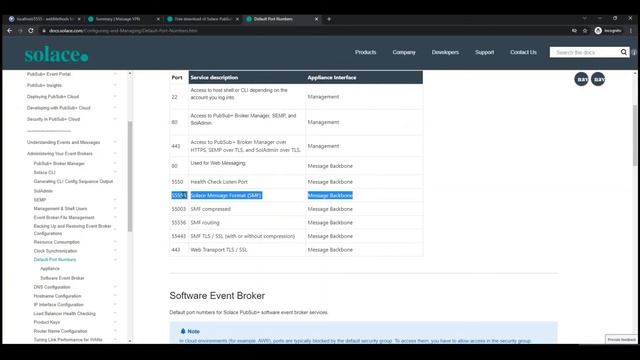Screen dimensions: 640x360
Task: Expand DNS Configuration chevron
Action: pos(116,287)
